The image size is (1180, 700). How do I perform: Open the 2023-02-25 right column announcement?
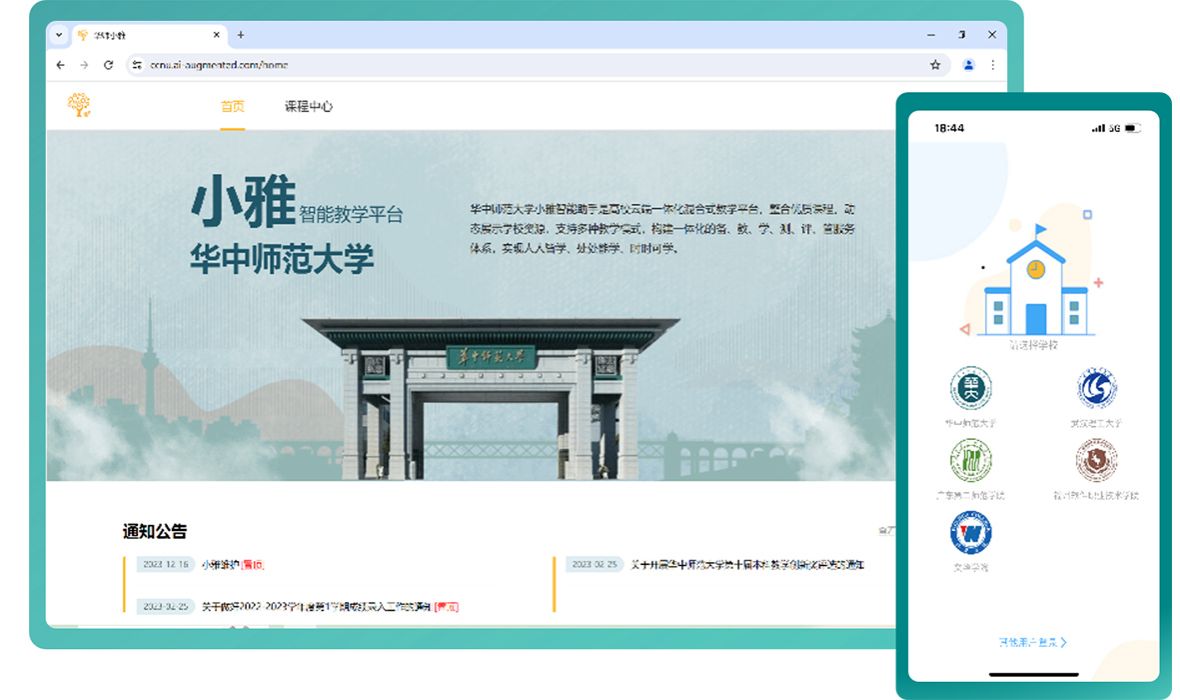pos(745,565)
